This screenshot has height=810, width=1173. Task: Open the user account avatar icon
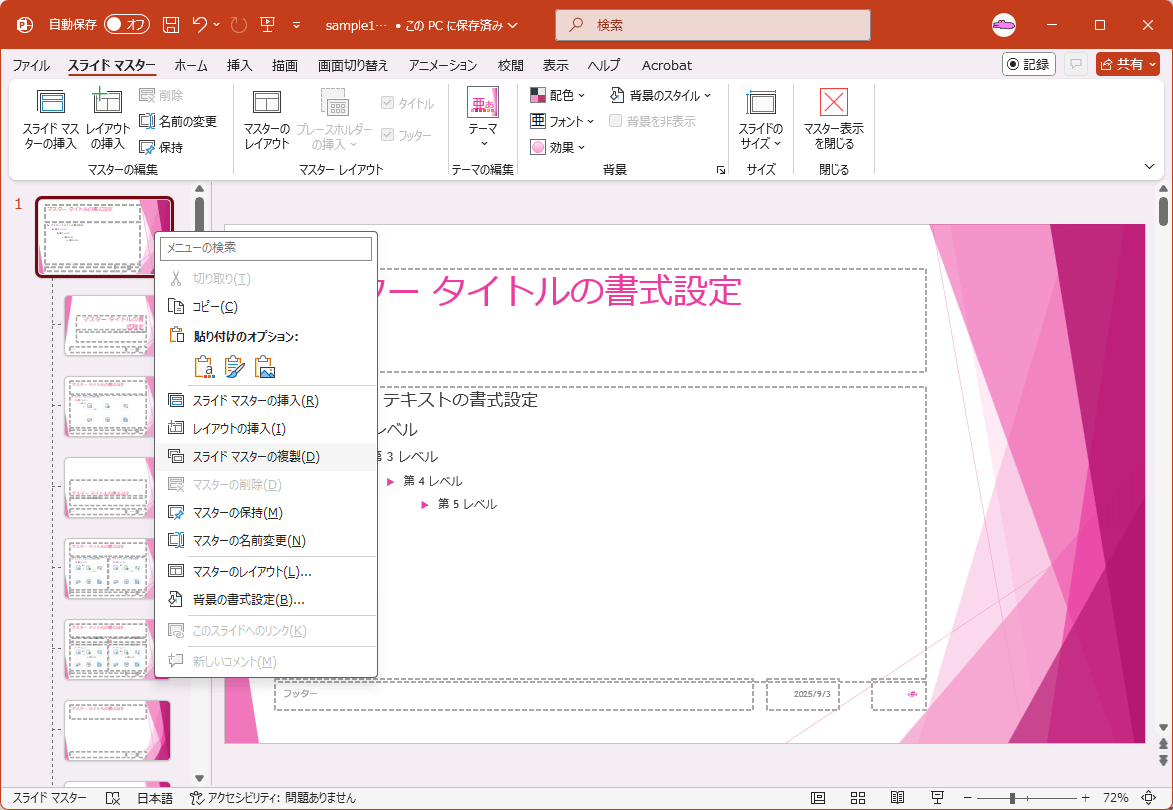(x=1004, y=25)
